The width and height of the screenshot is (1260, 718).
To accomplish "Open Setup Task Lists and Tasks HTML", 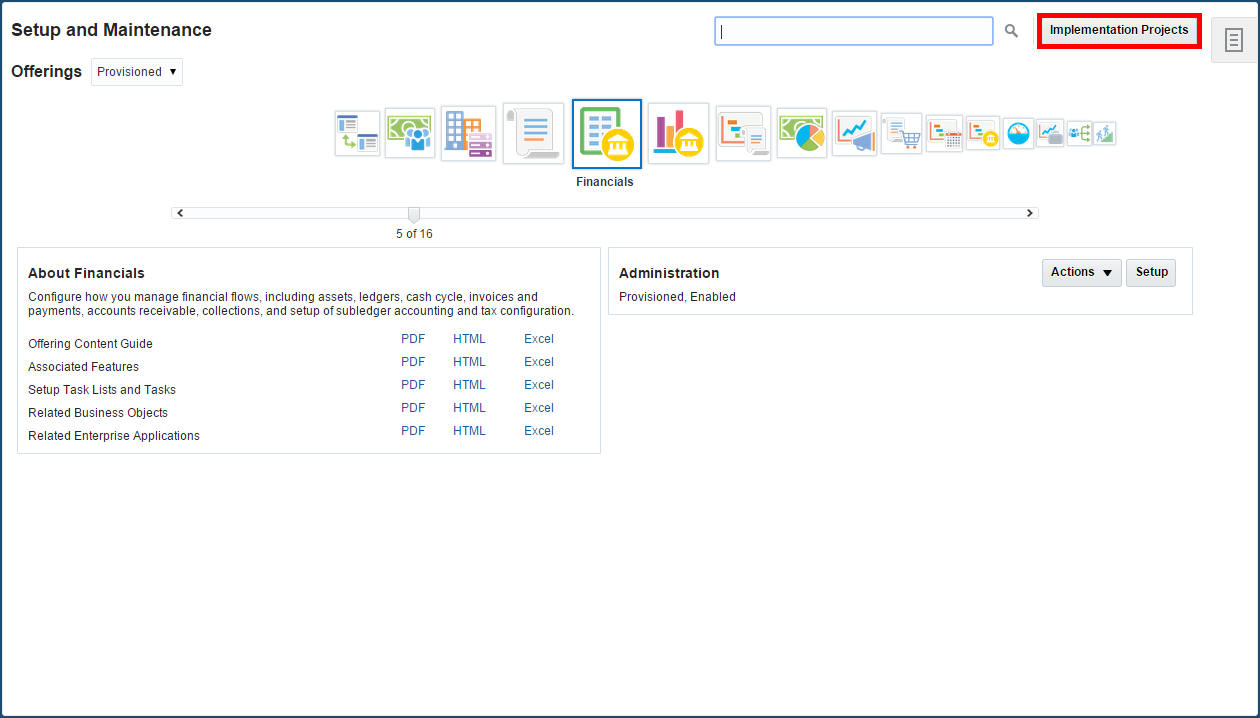I will point(469,385).
